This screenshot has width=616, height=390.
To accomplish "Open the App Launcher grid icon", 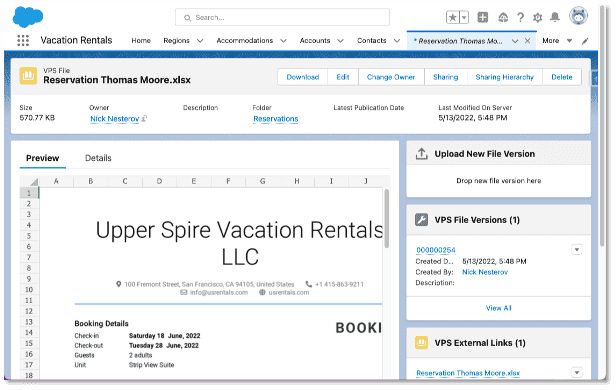I will [x=23, y=40].
